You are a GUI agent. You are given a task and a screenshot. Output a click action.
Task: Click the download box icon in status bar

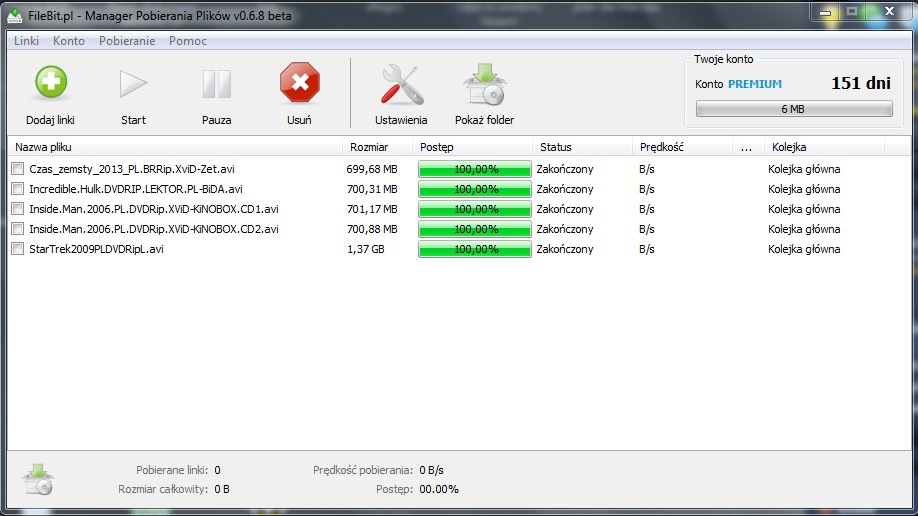39,479
